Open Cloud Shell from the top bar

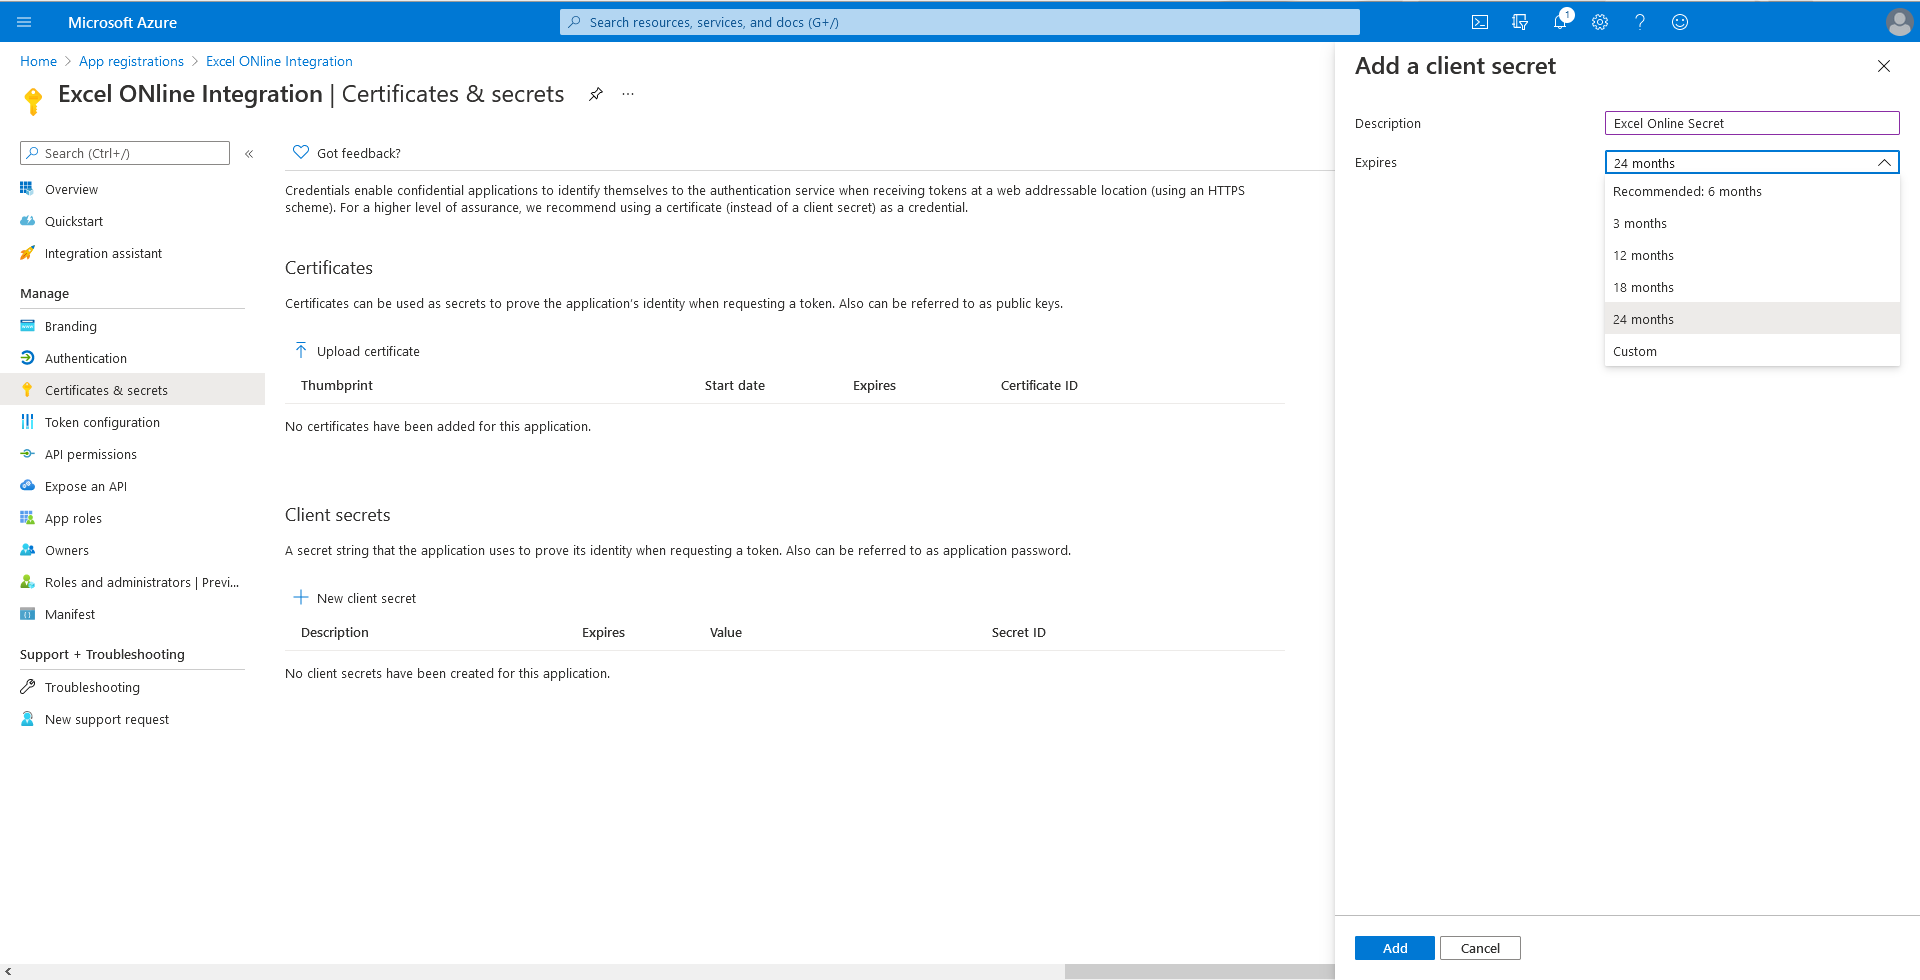pos(1480,22)
